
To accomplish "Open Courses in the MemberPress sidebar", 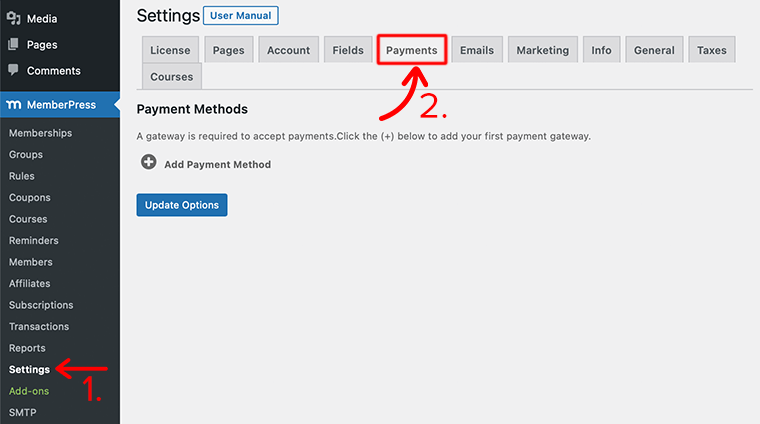I will (x=28, y=219).
